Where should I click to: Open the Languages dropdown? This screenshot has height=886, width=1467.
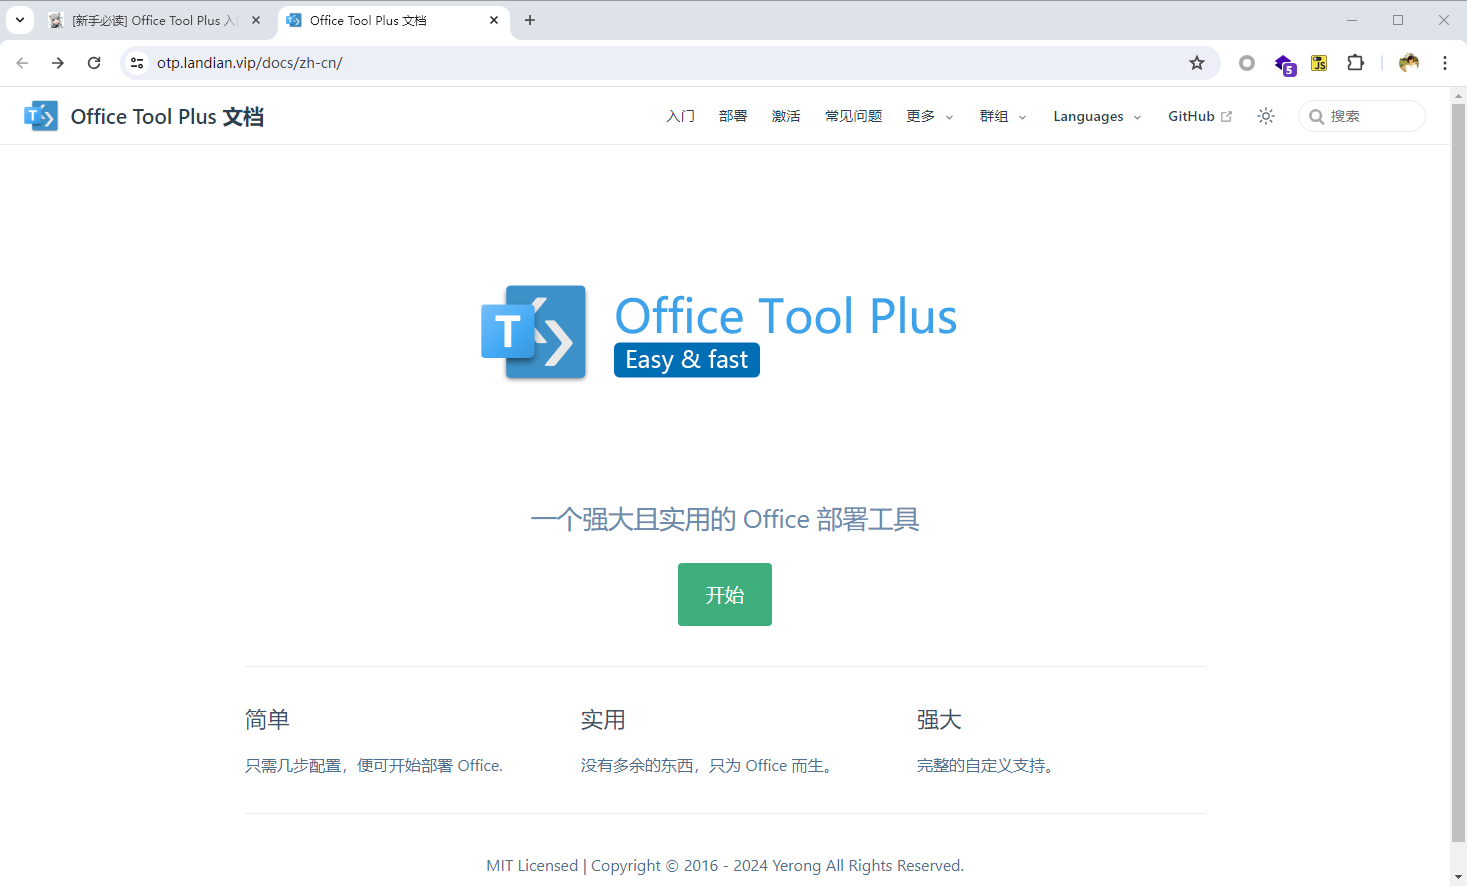point(1096,116)
